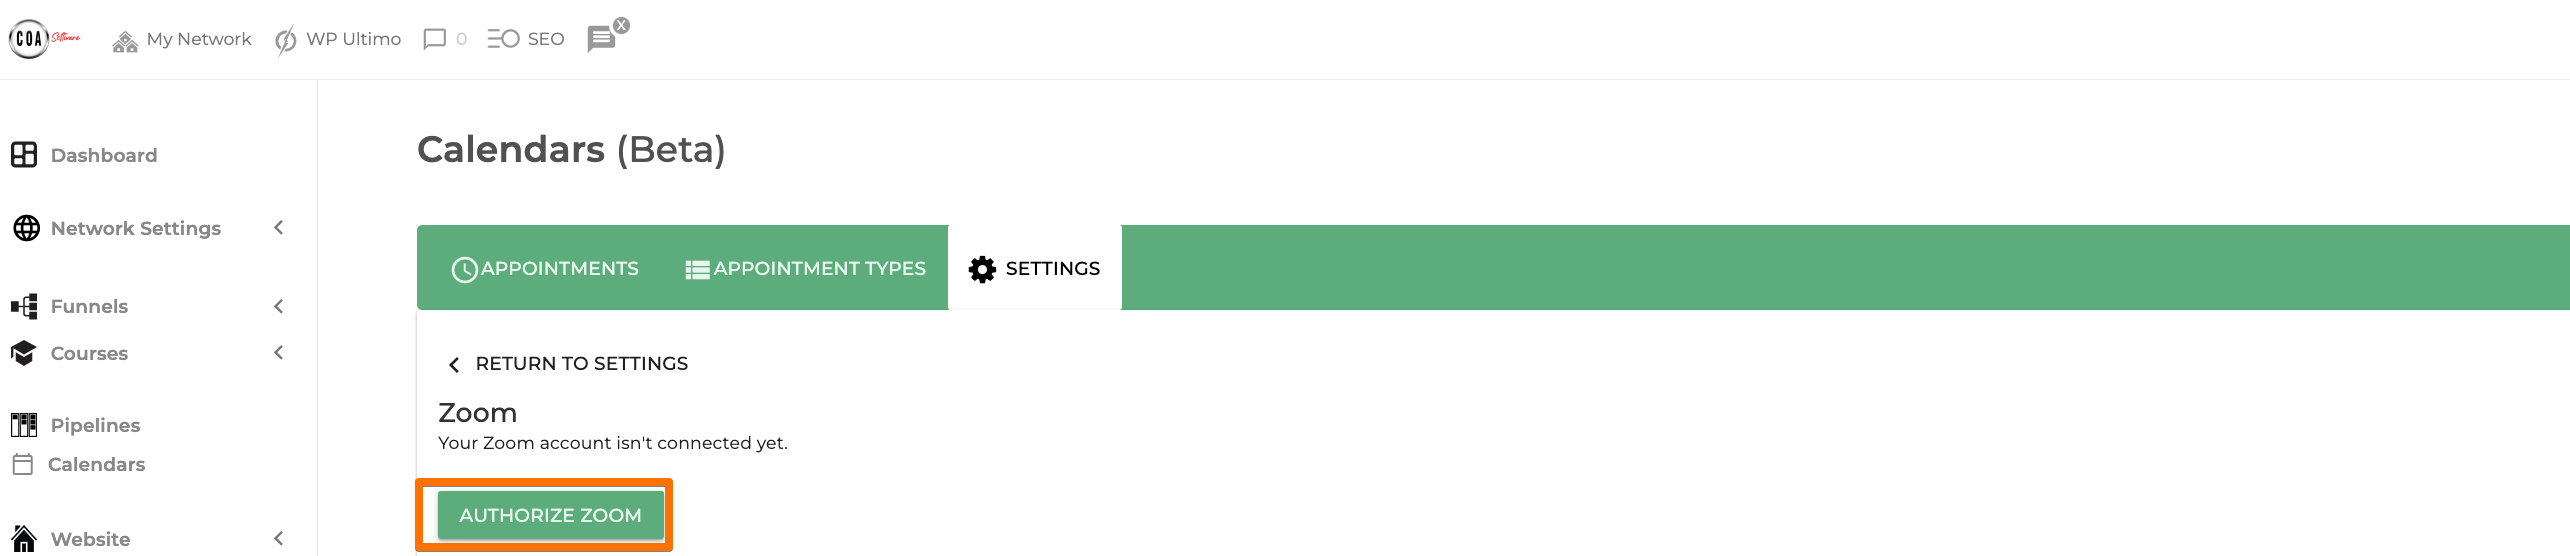Expand the Courses submenu chevron

point(279,353)
